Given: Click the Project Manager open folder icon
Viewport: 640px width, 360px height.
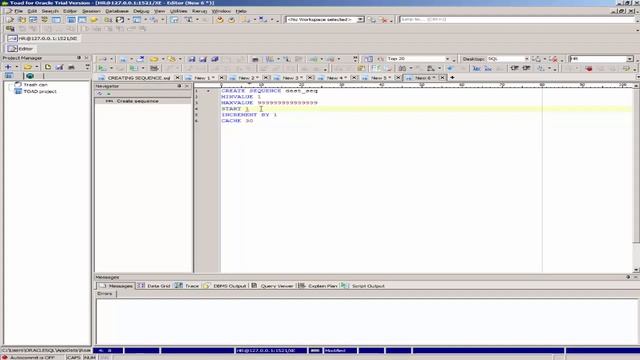Looking at the screenshot, I should 27,67.
